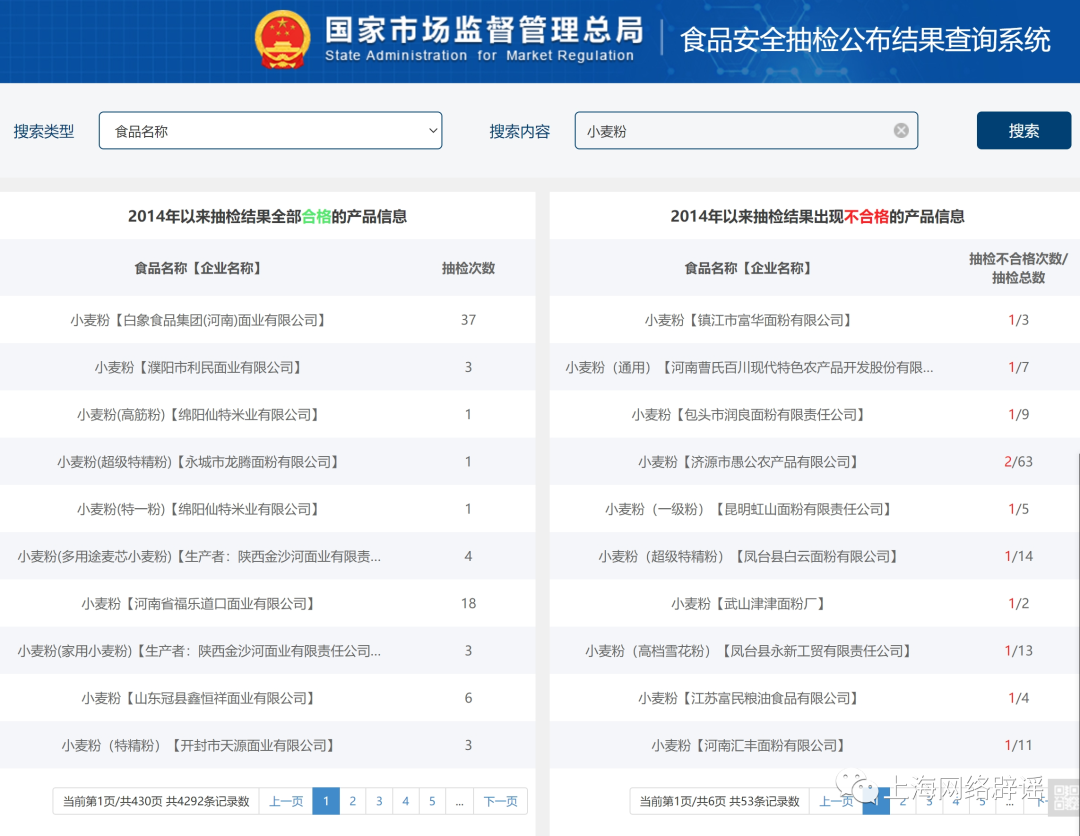Open the search type dropdown

[270, 131]
